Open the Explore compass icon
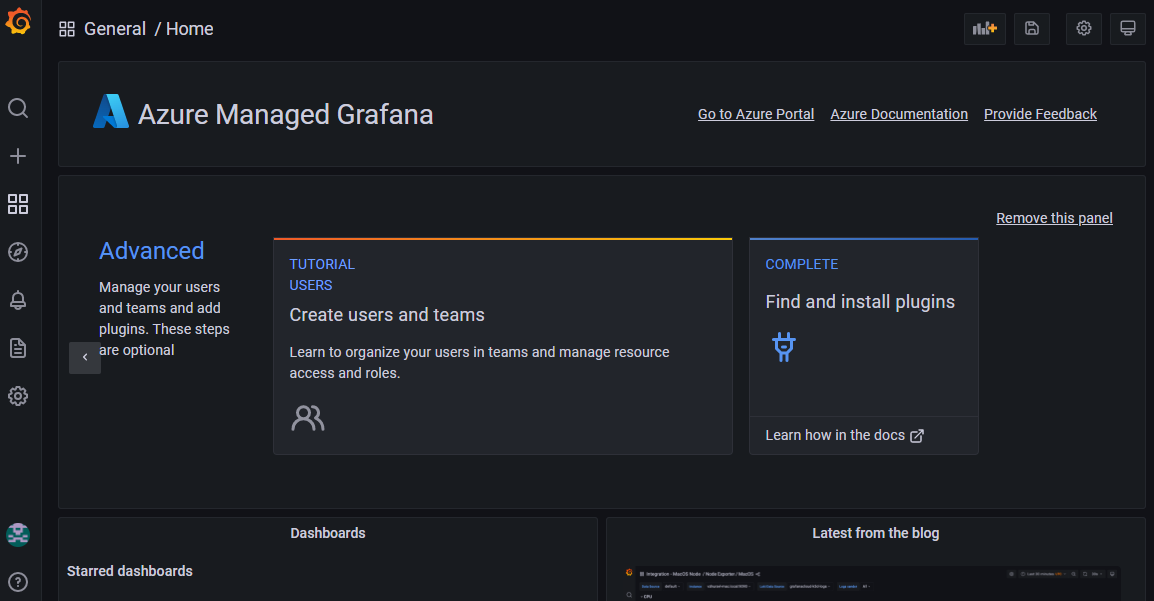Image resolution: width=1154 pixels, height=601 pixels. (x=18, y=252)
